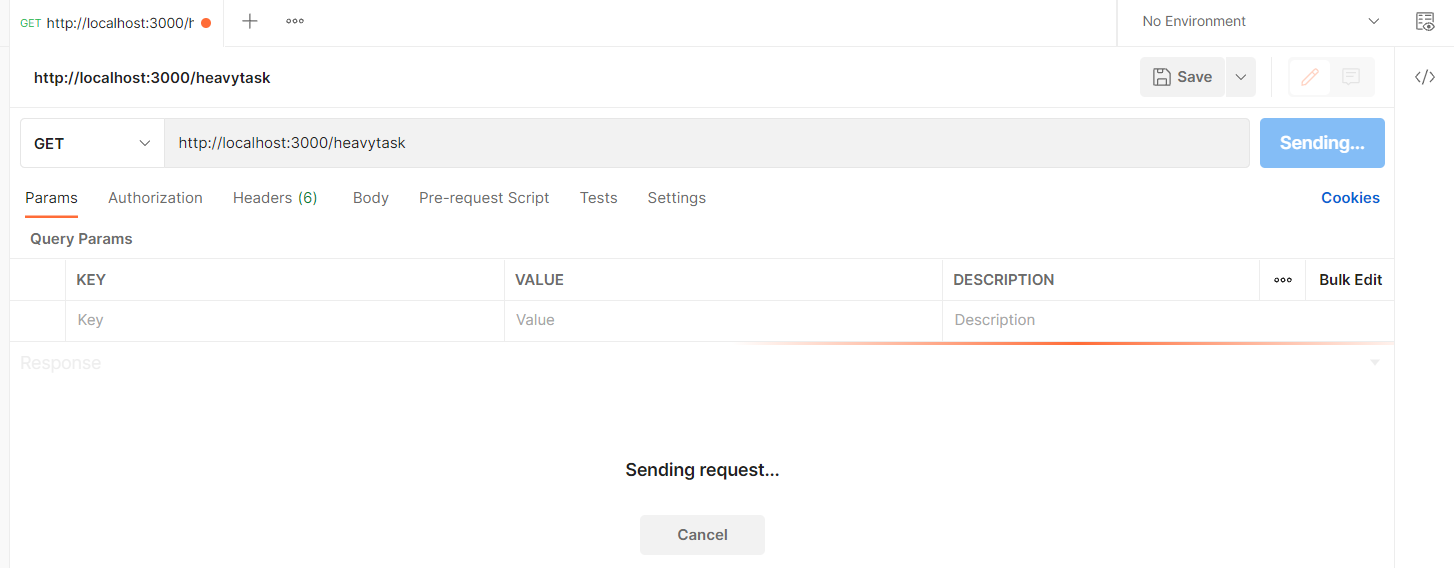Image resolution: width=1454 pixels, height=568 pixels.
Task: Click the Save button
Action: [x=1182, y=77]
